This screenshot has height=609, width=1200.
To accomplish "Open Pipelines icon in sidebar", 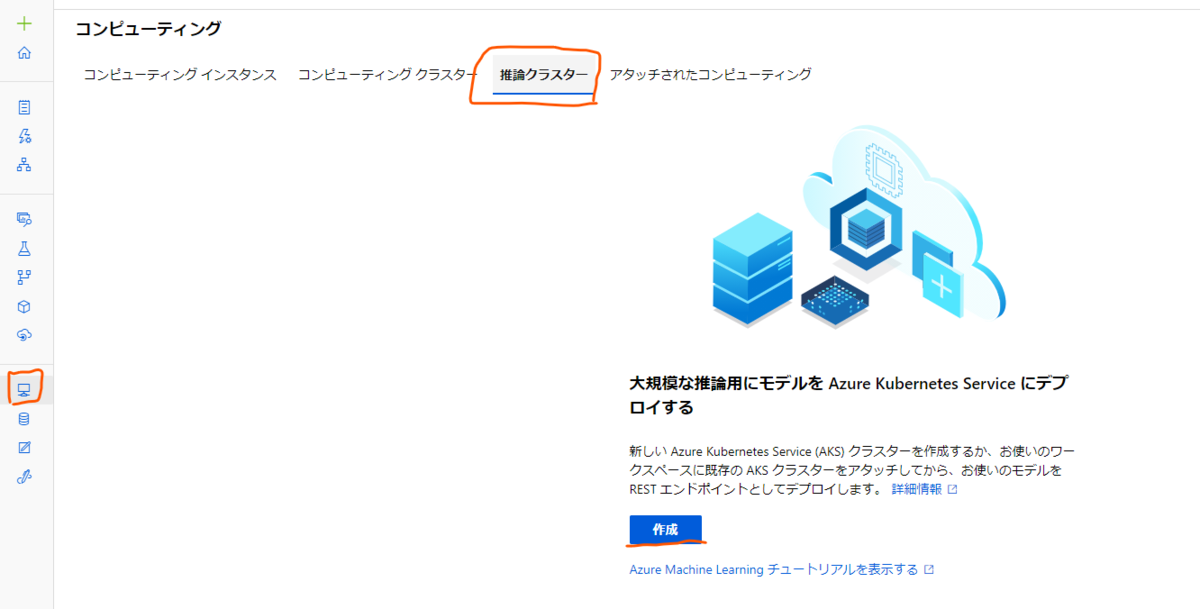I will pyautogui.click(x=25, y=276).
